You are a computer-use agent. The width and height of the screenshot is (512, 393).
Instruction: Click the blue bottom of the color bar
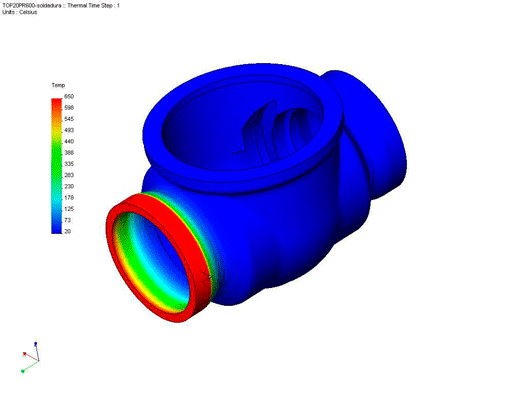point(57,227)
